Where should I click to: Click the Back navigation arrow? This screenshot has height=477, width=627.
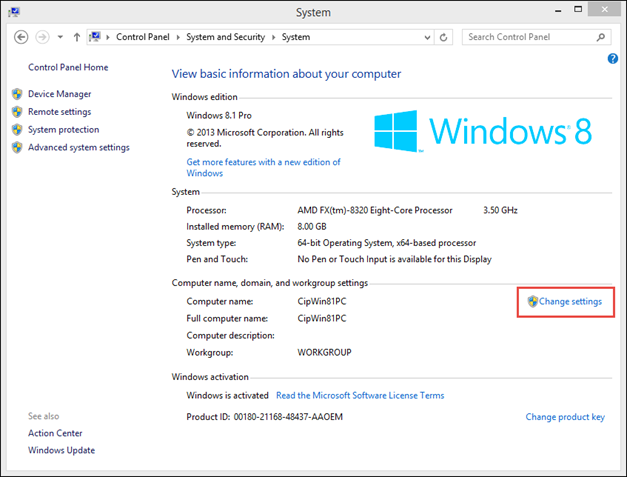click(21, 37)
